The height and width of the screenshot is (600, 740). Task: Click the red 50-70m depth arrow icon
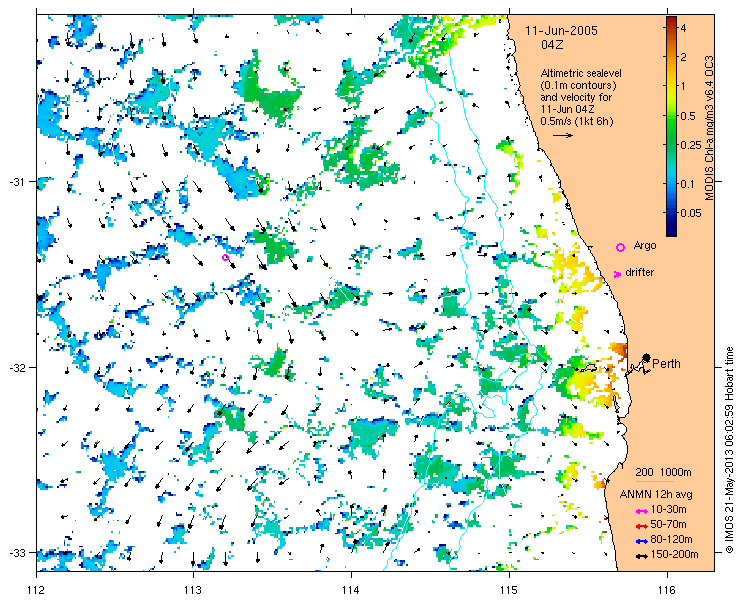[x=641, y=526]
